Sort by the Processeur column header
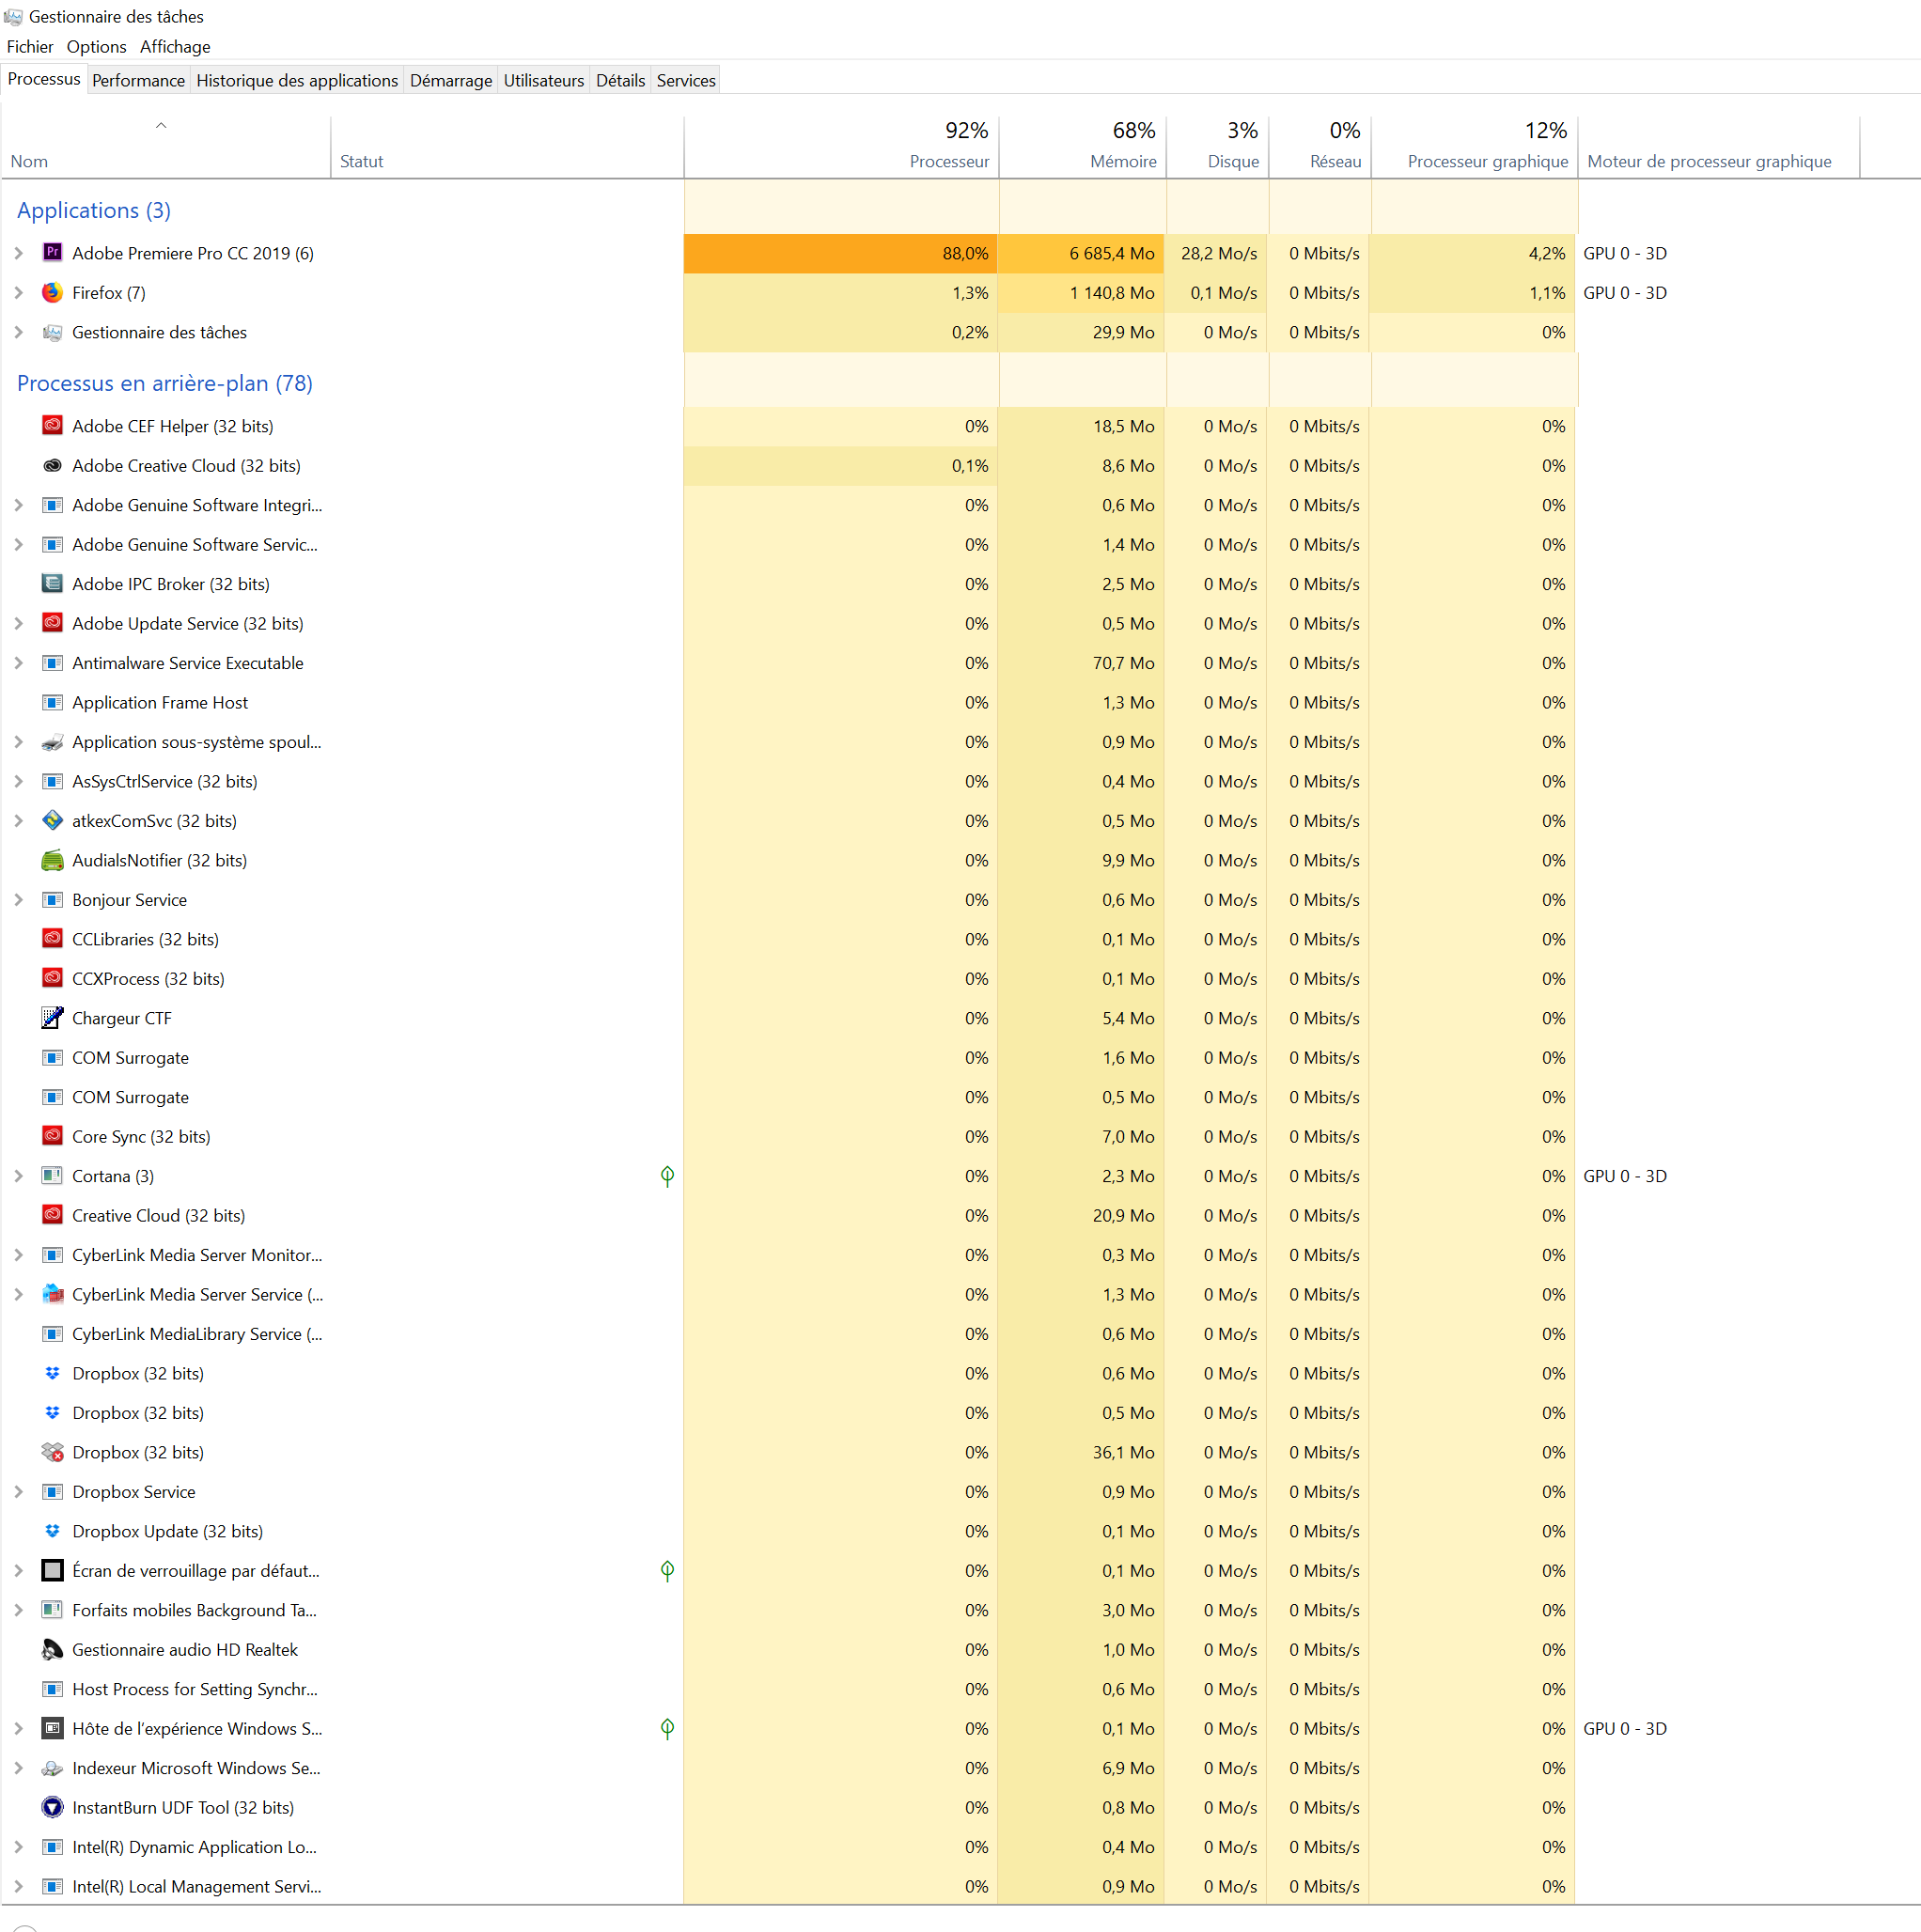The height and width of the screenshot is (1932, 1921). pyautogui.click(x=841, y=147)
